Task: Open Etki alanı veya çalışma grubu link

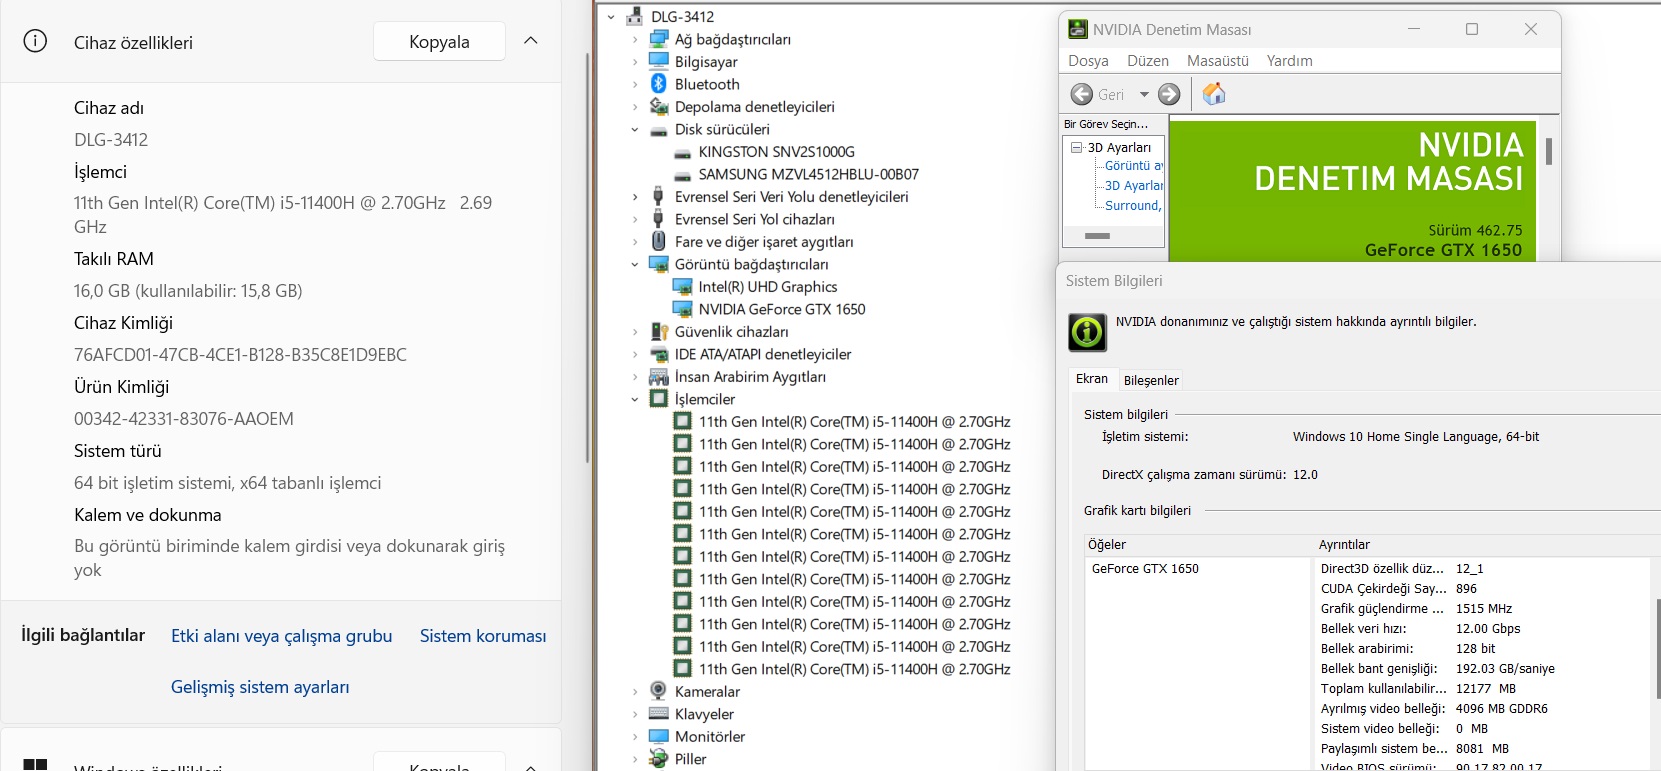Action: 281,636
